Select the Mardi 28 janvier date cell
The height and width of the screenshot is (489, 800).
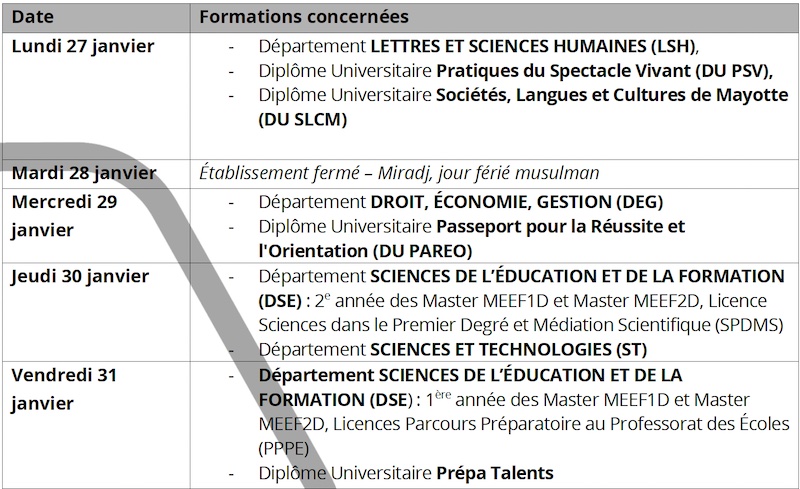[x=96, y=174]
